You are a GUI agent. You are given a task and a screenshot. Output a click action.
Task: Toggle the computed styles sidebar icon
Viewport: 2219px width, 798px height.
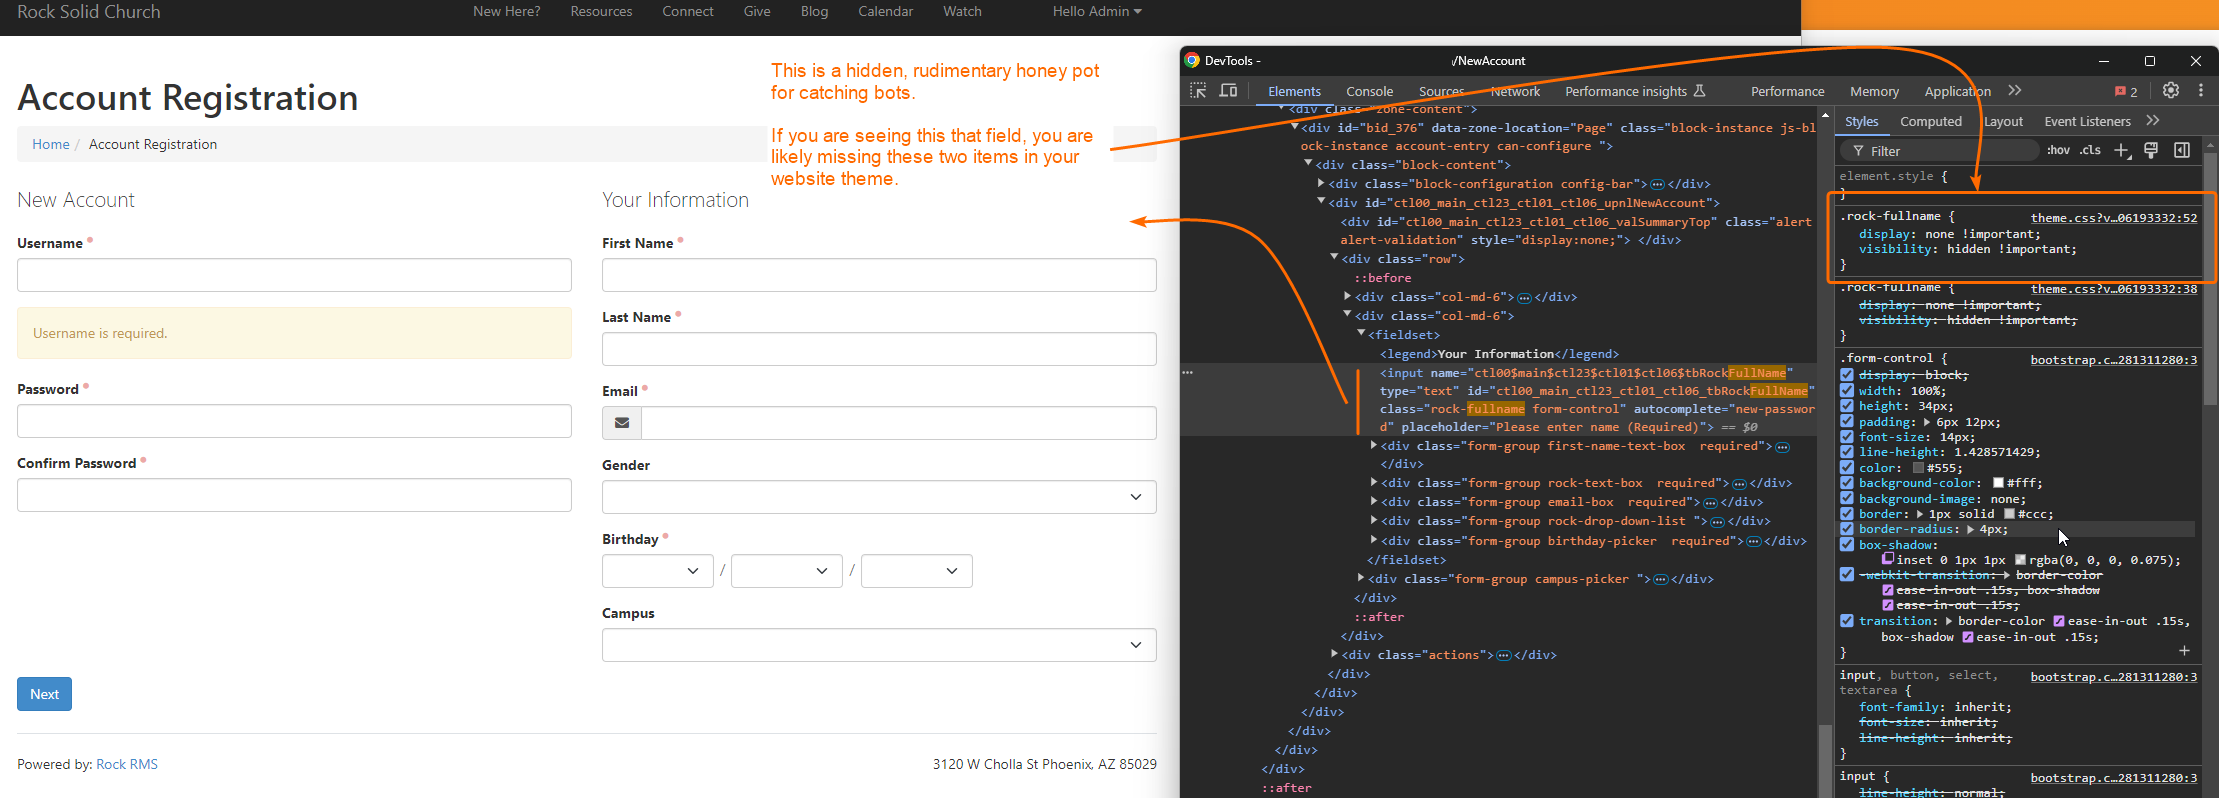coord(2182,150)
